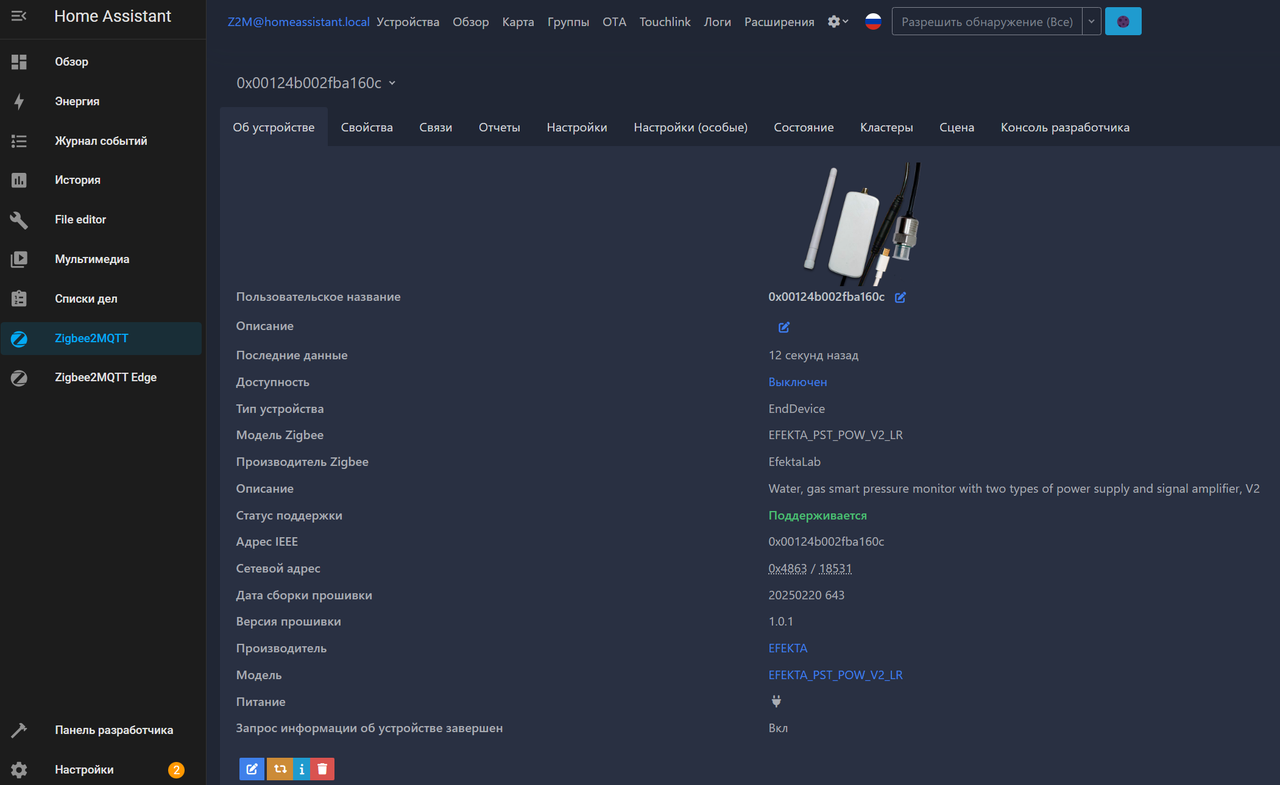Image resolution: width=1280 pixels, height=785 pixels.
Task: Click the Выключен availability link
Action: (x=798, y=382)
